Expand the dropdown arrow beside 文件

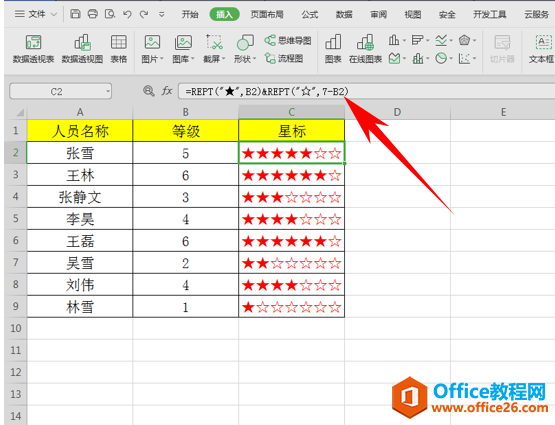pos(54,15)
